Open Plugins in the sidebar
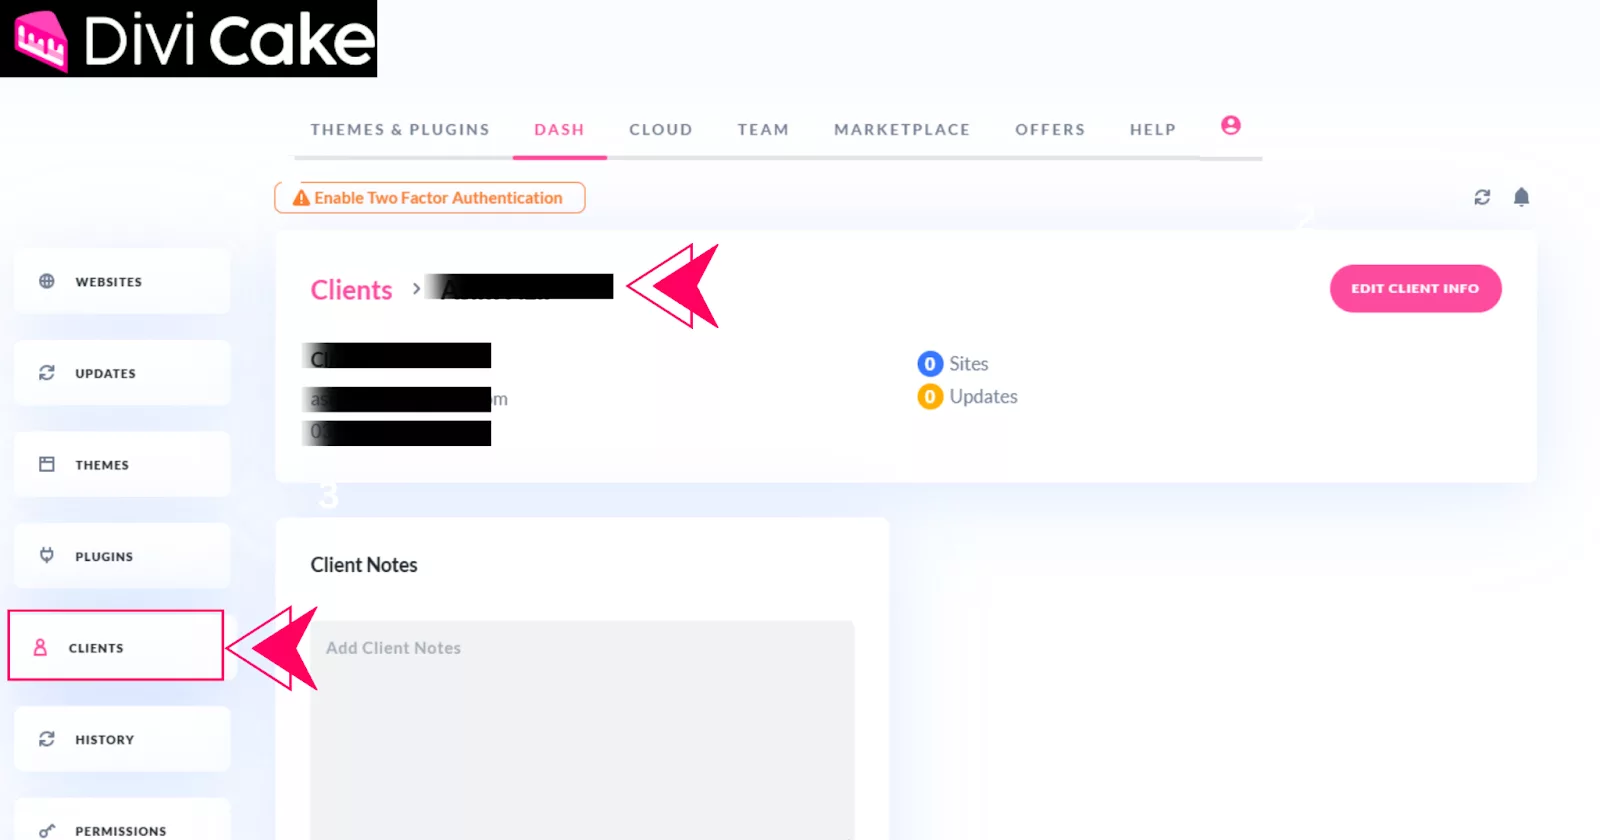 click(122, 555)
